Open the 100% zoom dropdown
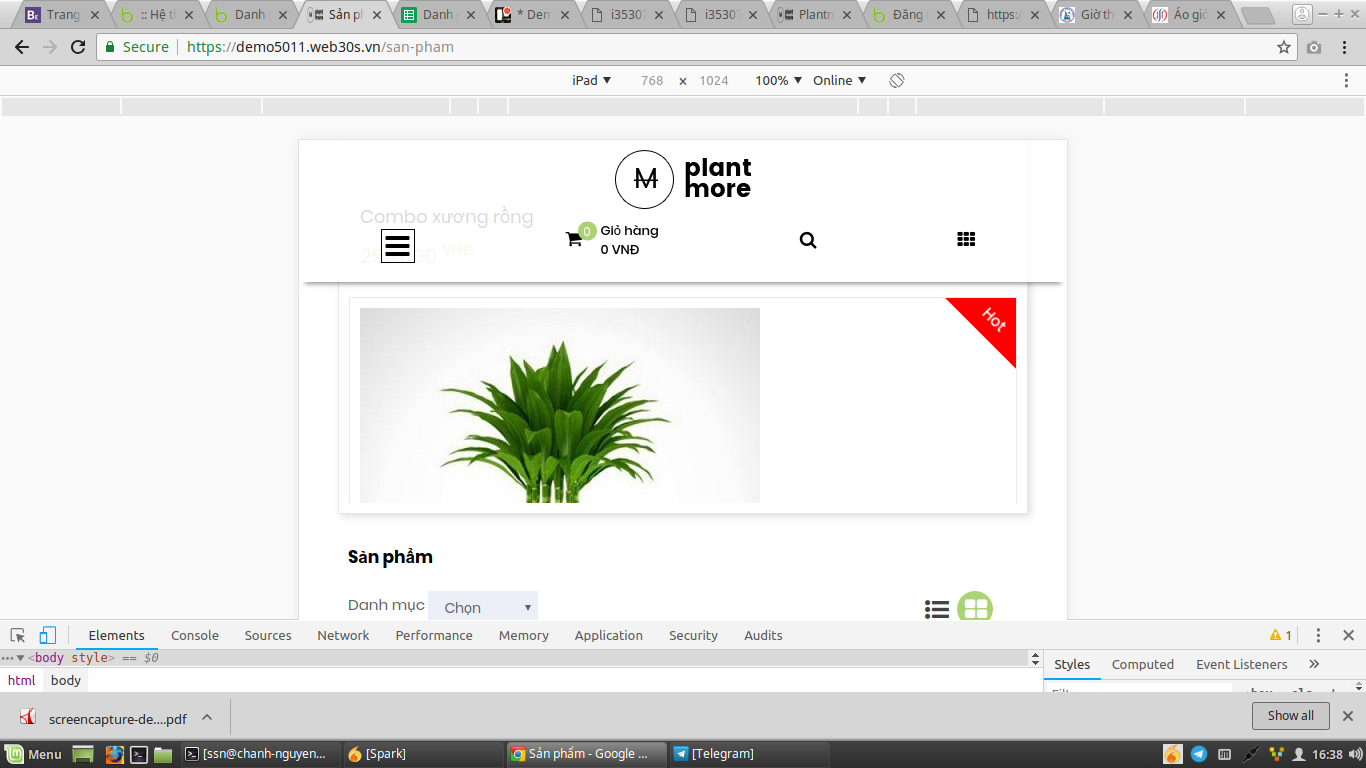Viewport: 1366px width, 768px height. (778, 80)
